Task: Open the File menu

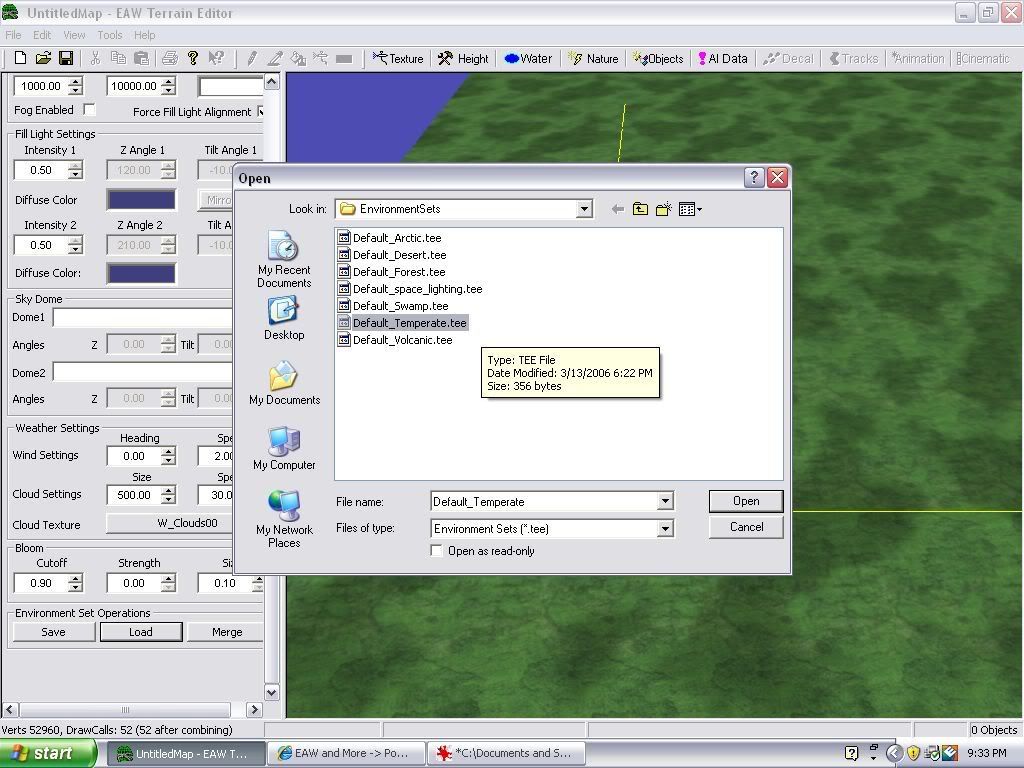Action: tap(13, 35)
